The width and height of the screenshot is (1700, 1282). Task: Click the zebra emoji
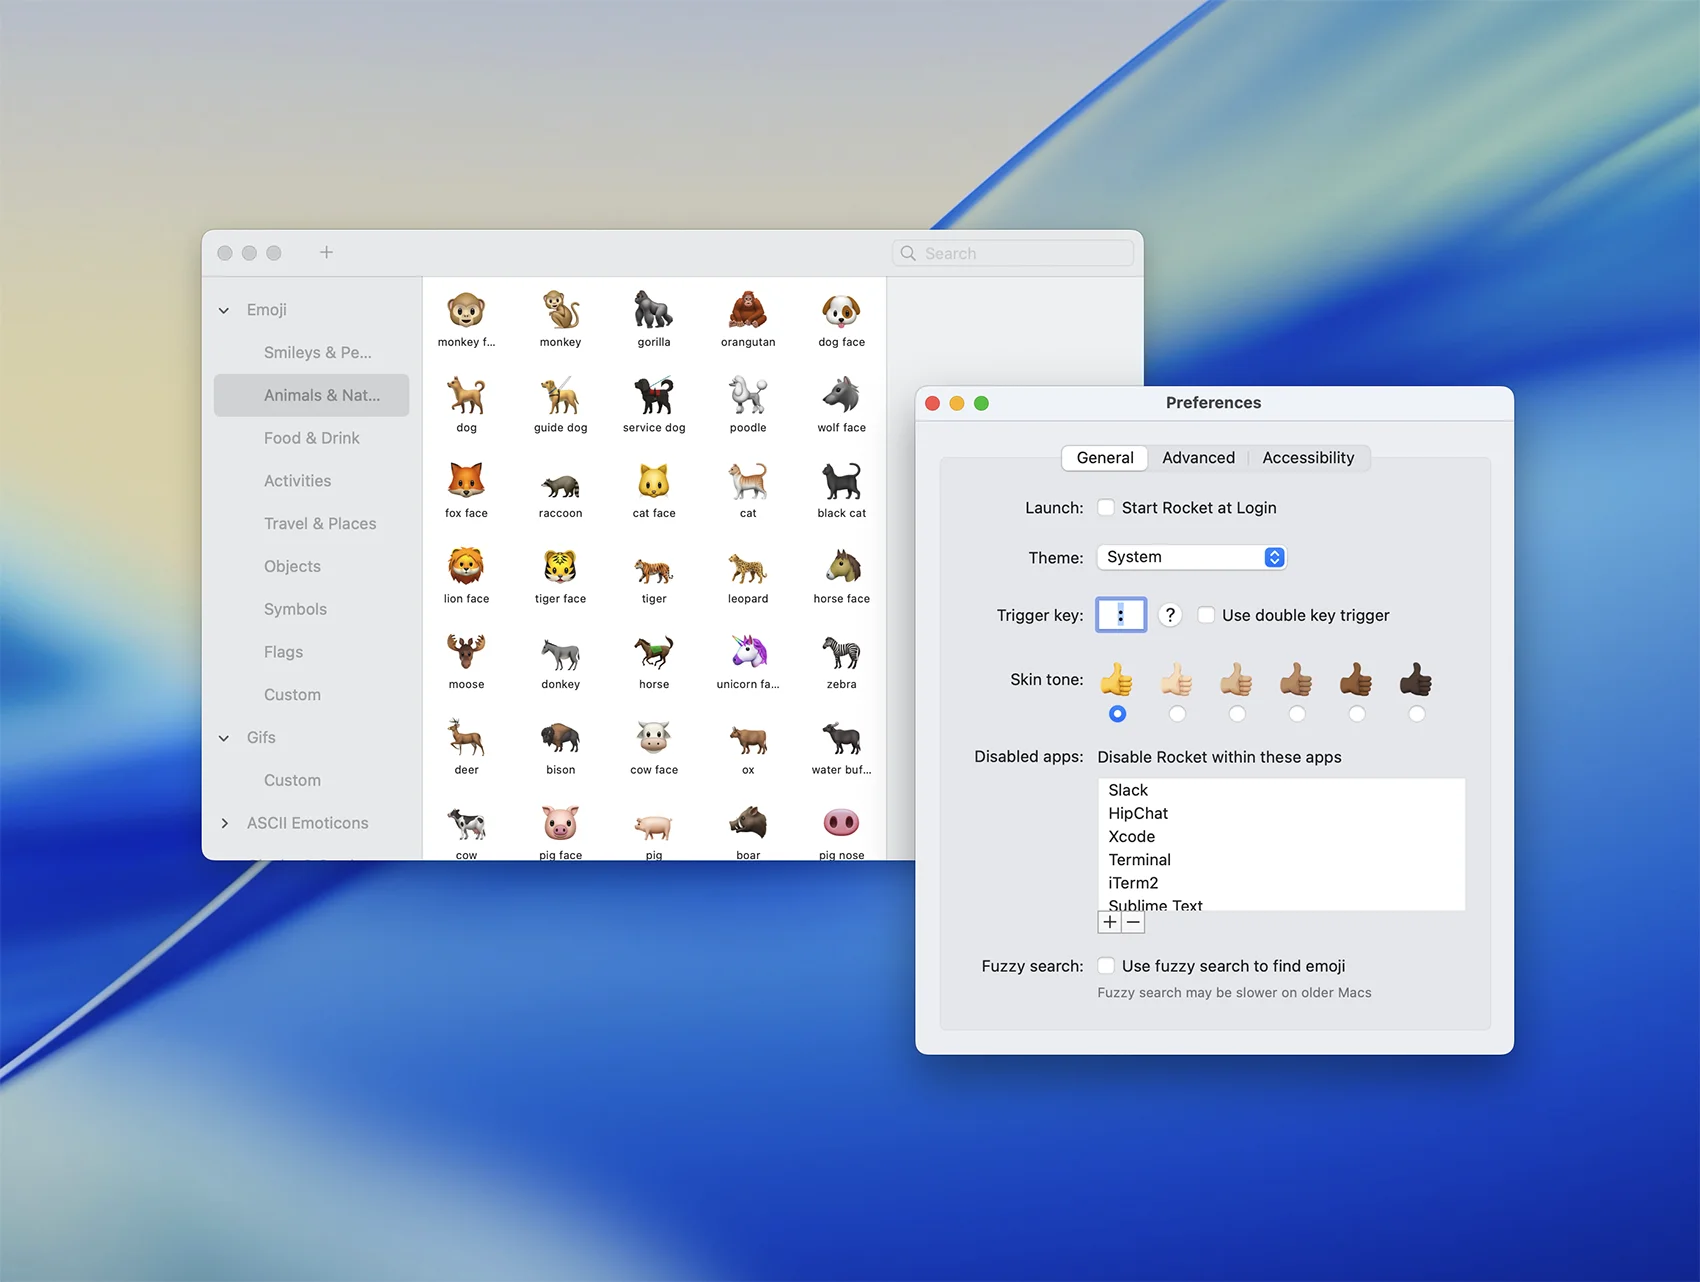(x=841, y=654)
